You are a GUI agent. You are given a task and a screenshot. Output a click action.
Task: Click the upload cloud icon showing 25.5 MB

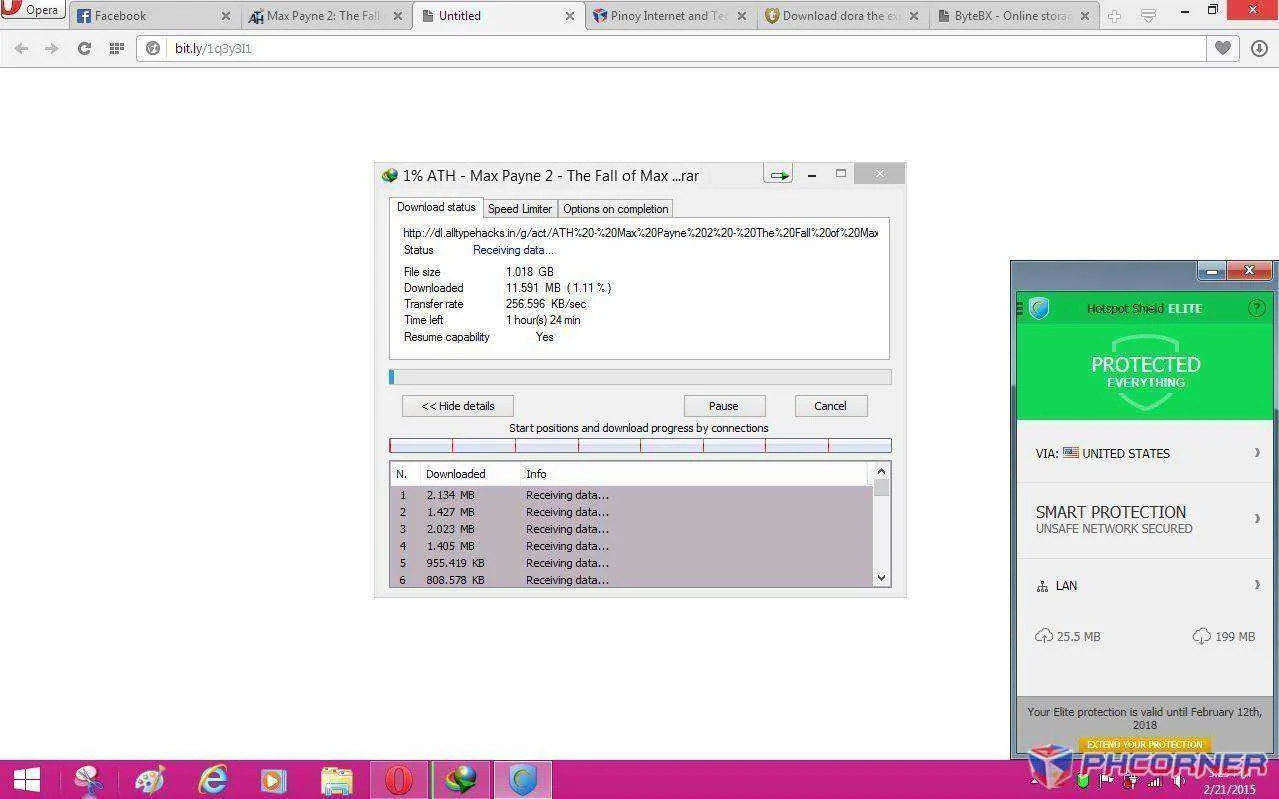pyautogui.click(x=1043, y=636)
